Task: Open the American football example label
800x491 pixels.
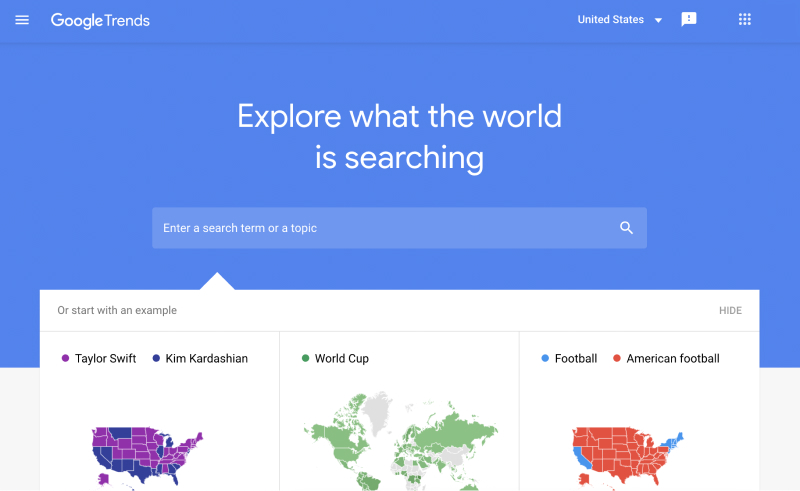Action: (x=673, y=359)
